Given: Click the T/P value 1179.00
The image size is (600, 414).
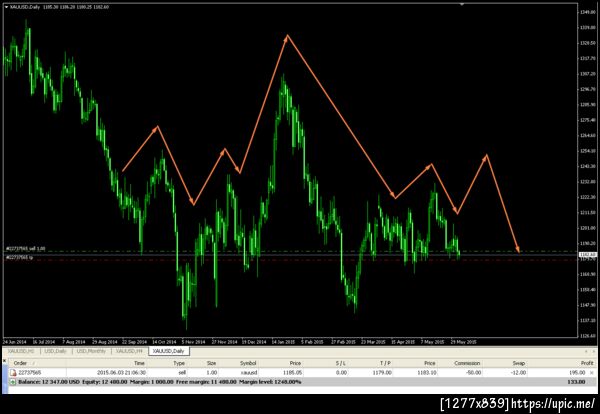Looking at the screenshot, I should 383,372.
